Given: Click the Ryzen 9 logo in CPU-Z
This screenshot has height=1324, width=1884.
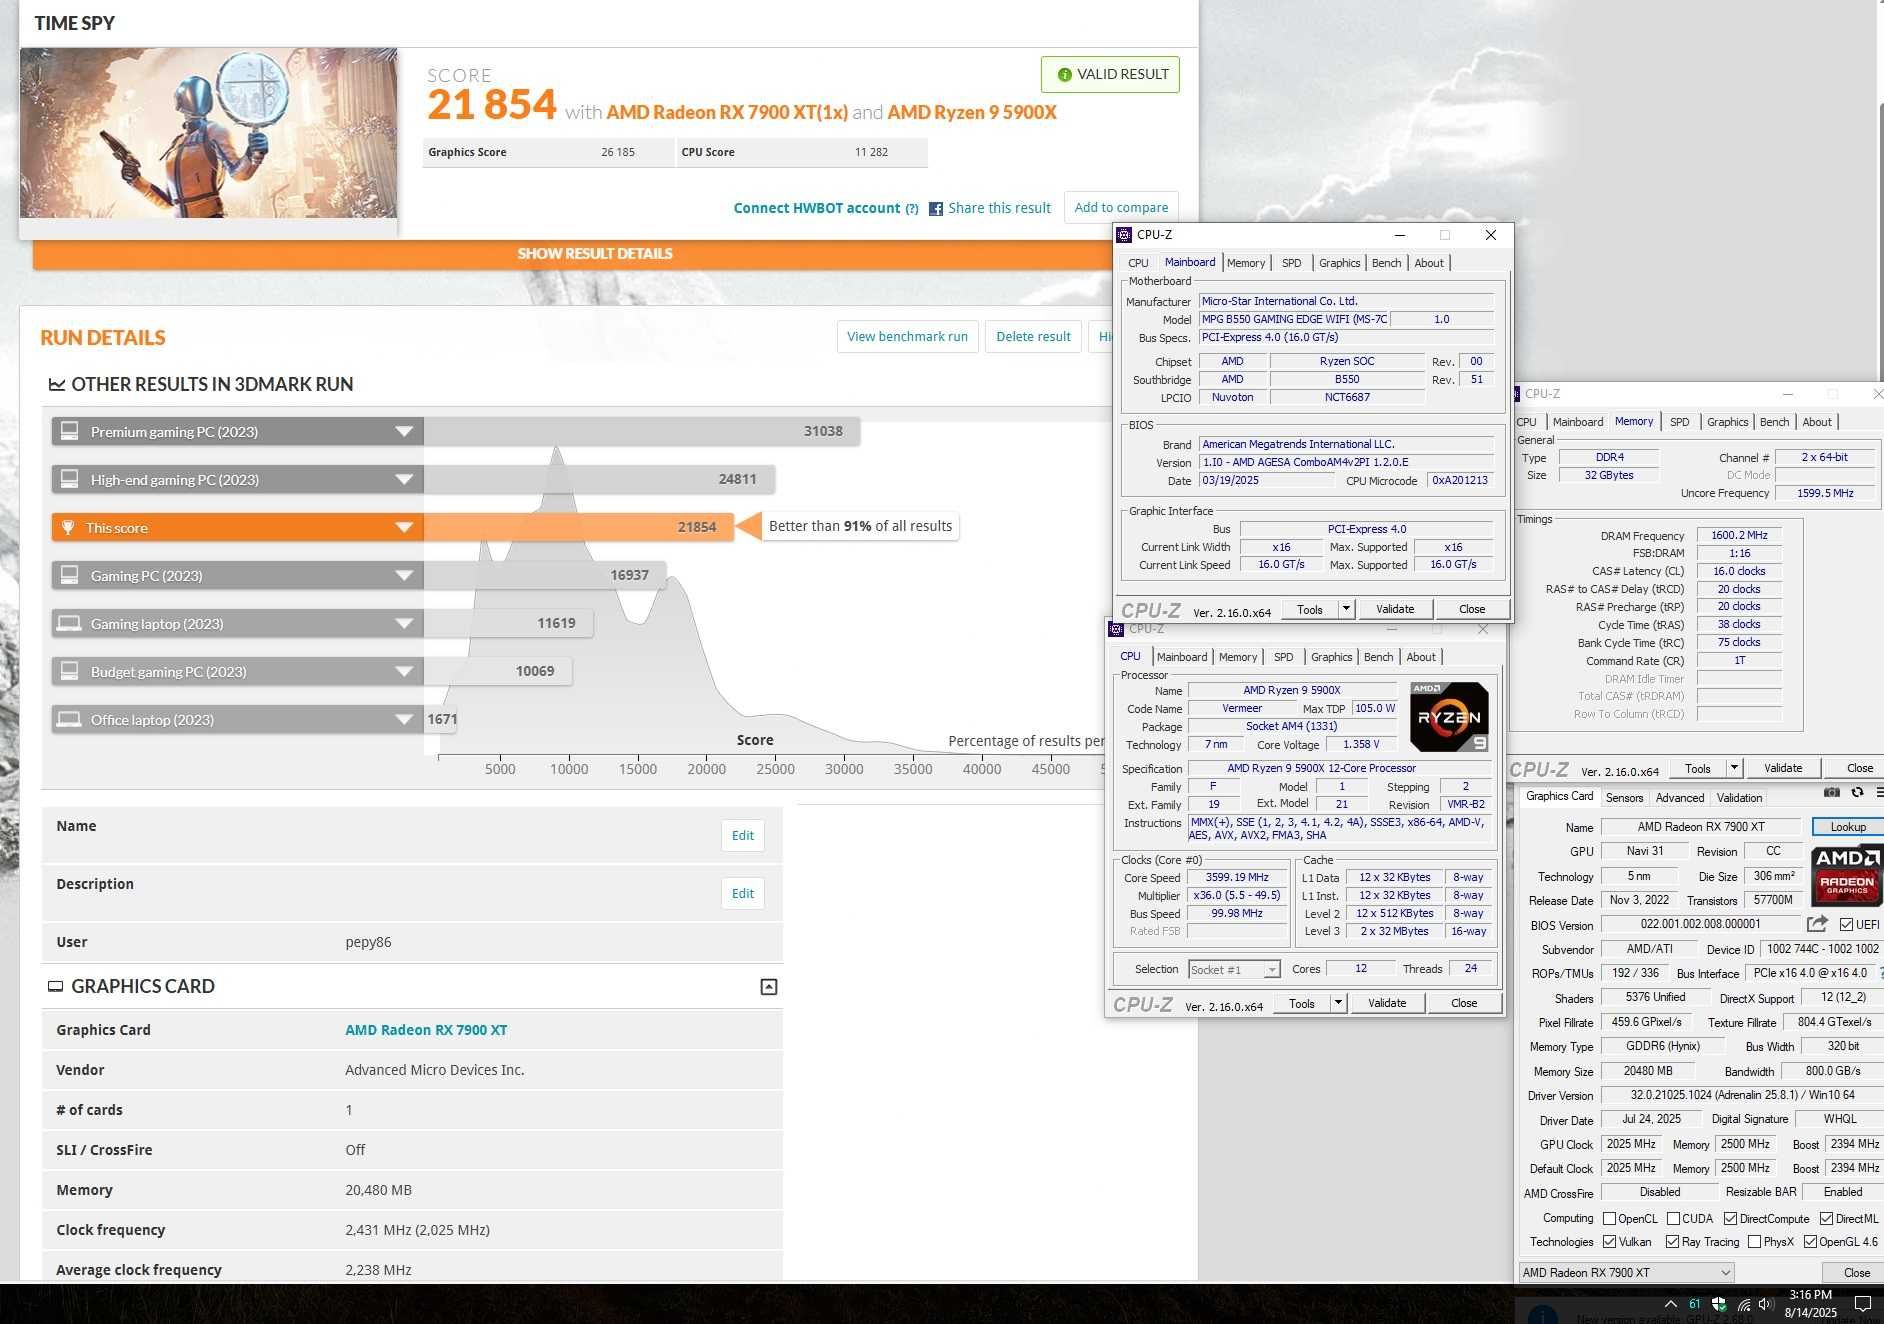Looking at the screenshot, I should (x=1449, y=716).
